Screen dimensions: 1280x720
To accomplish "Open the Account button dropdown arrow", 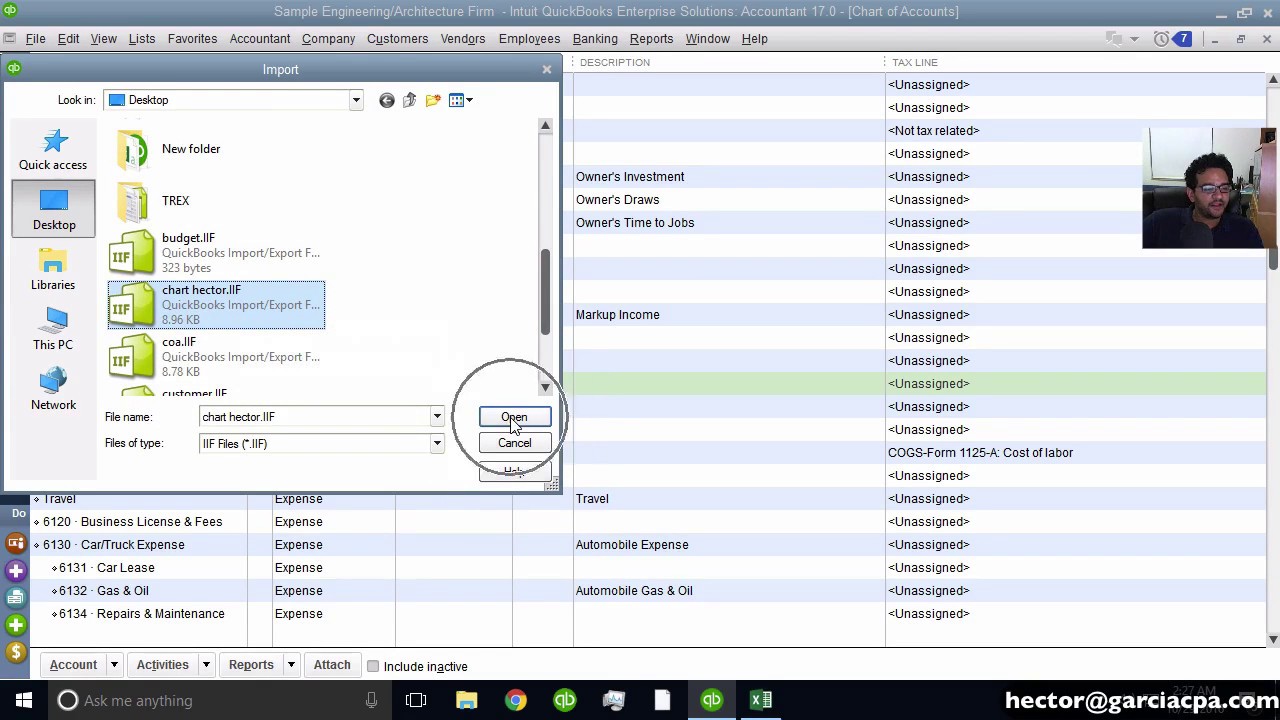I will (x=114, y=665).
